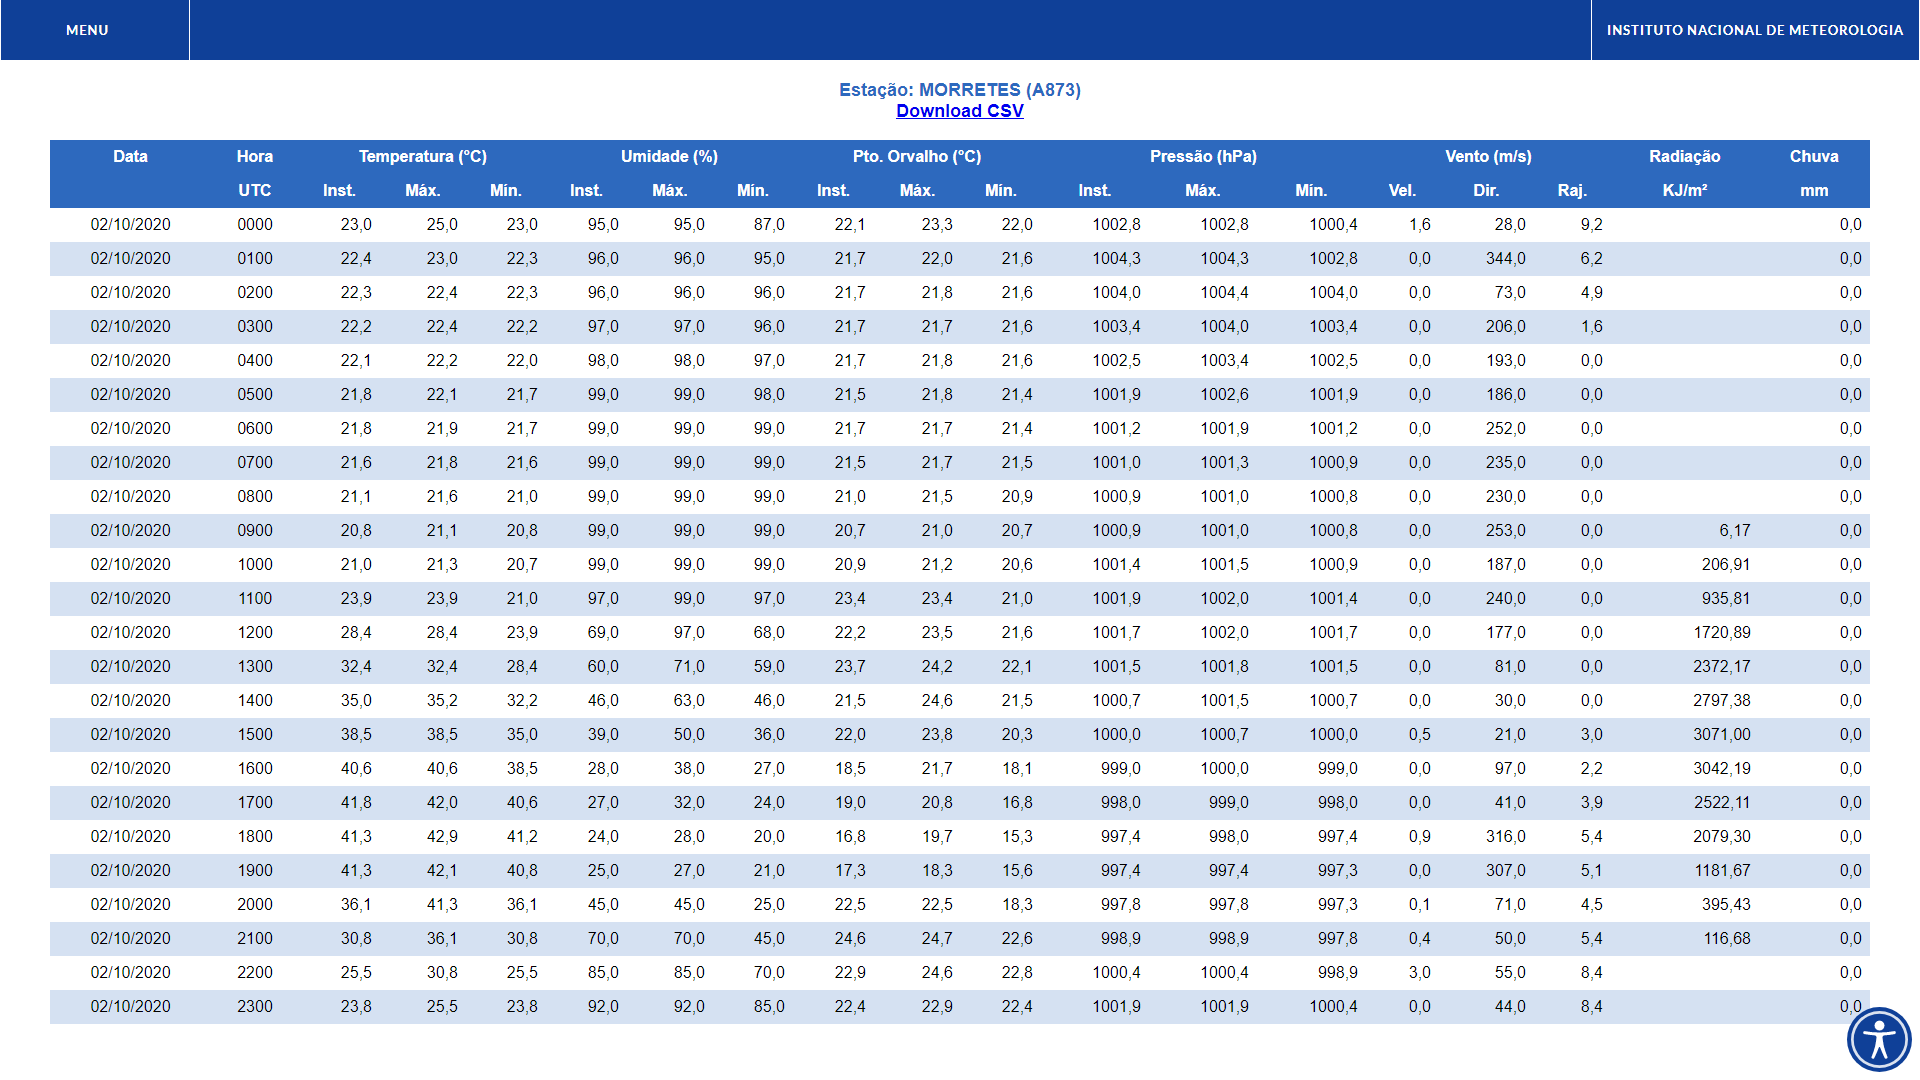This screenshot has width=1920, height=1080.
Task: Select hour cell 2100
Action: pos(254,938)
